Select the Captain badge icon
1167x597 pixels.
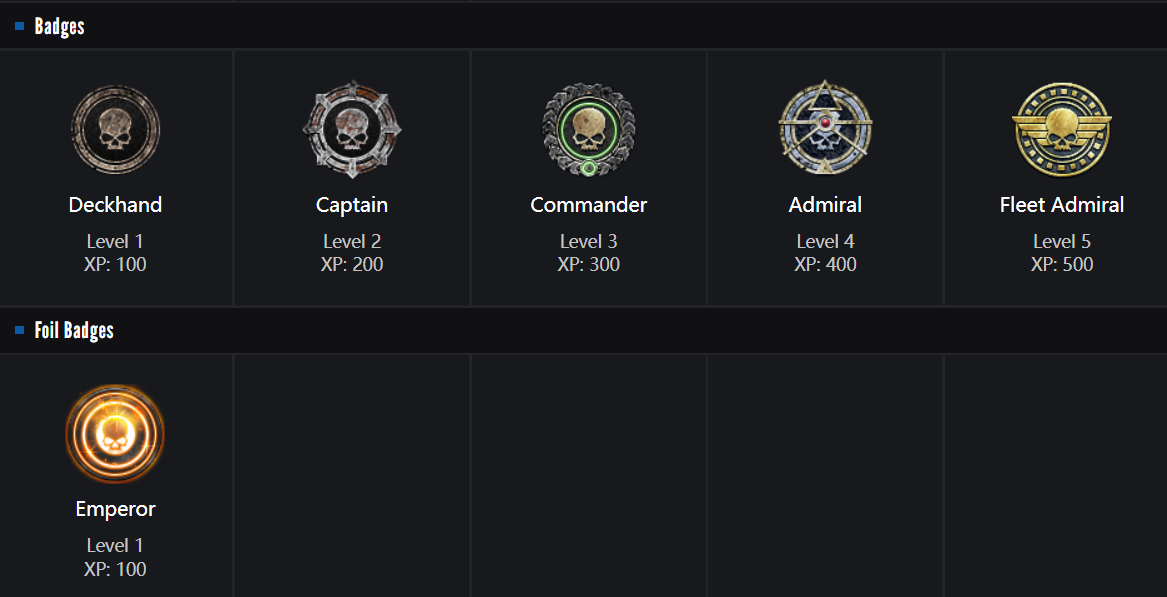(x=352, y=130)
